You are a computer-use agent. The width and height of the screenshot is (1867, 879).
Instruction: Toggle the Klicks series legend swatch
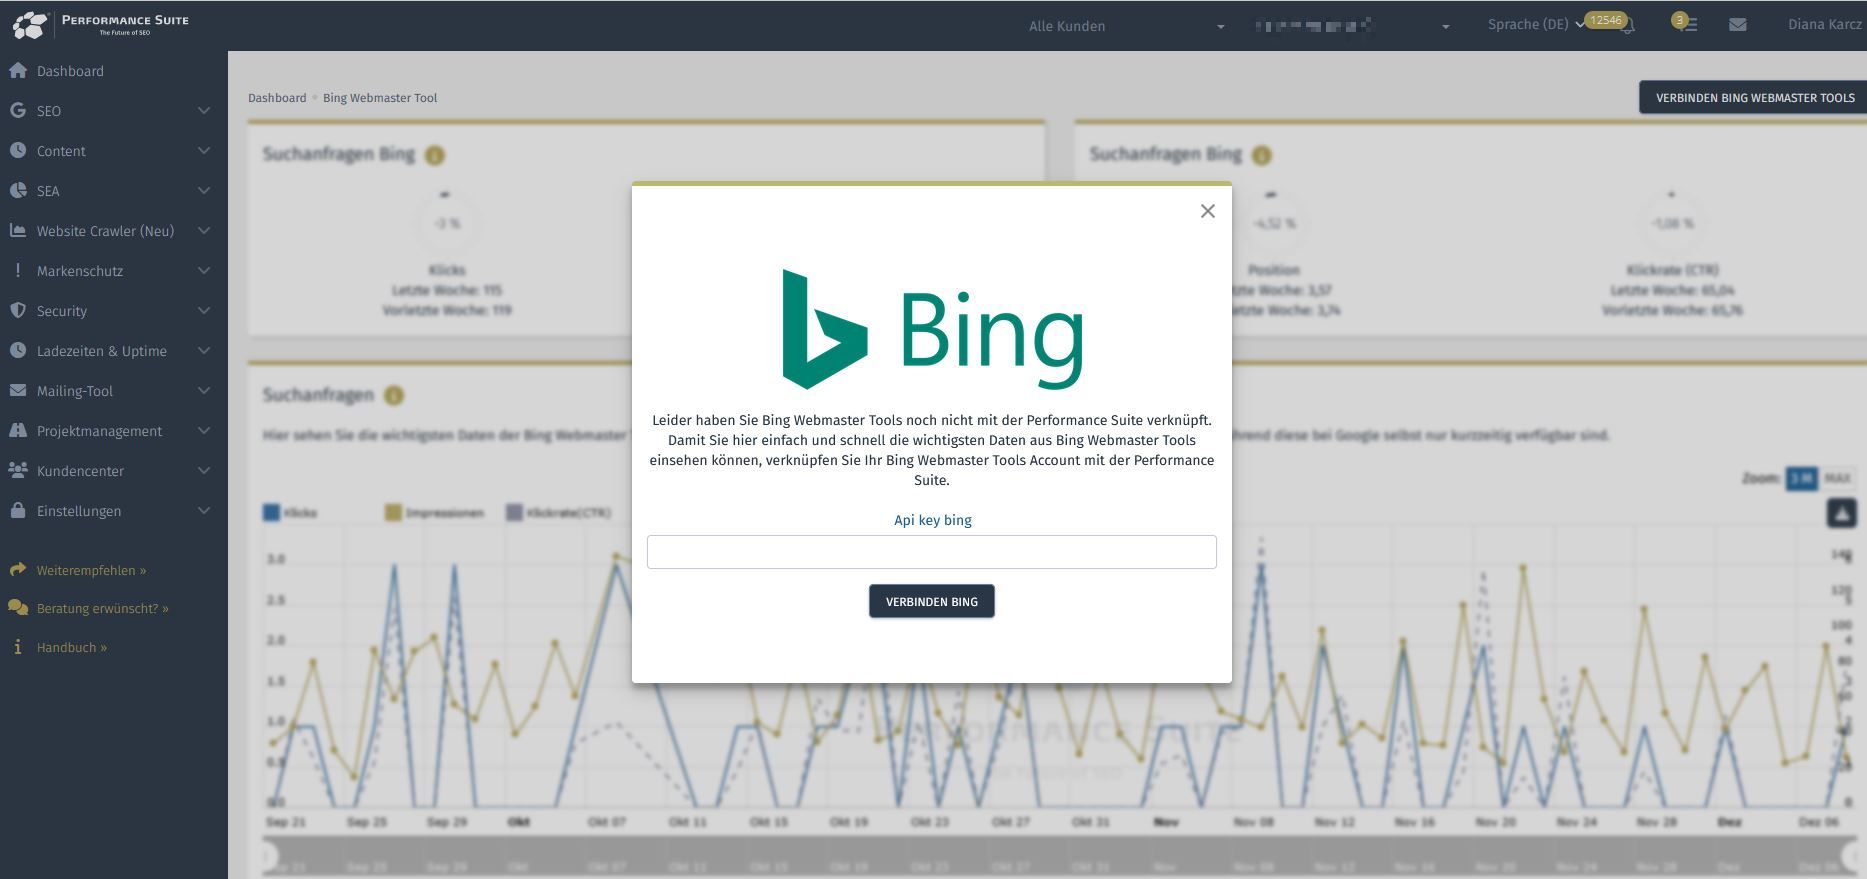click(x=271, y=513)
